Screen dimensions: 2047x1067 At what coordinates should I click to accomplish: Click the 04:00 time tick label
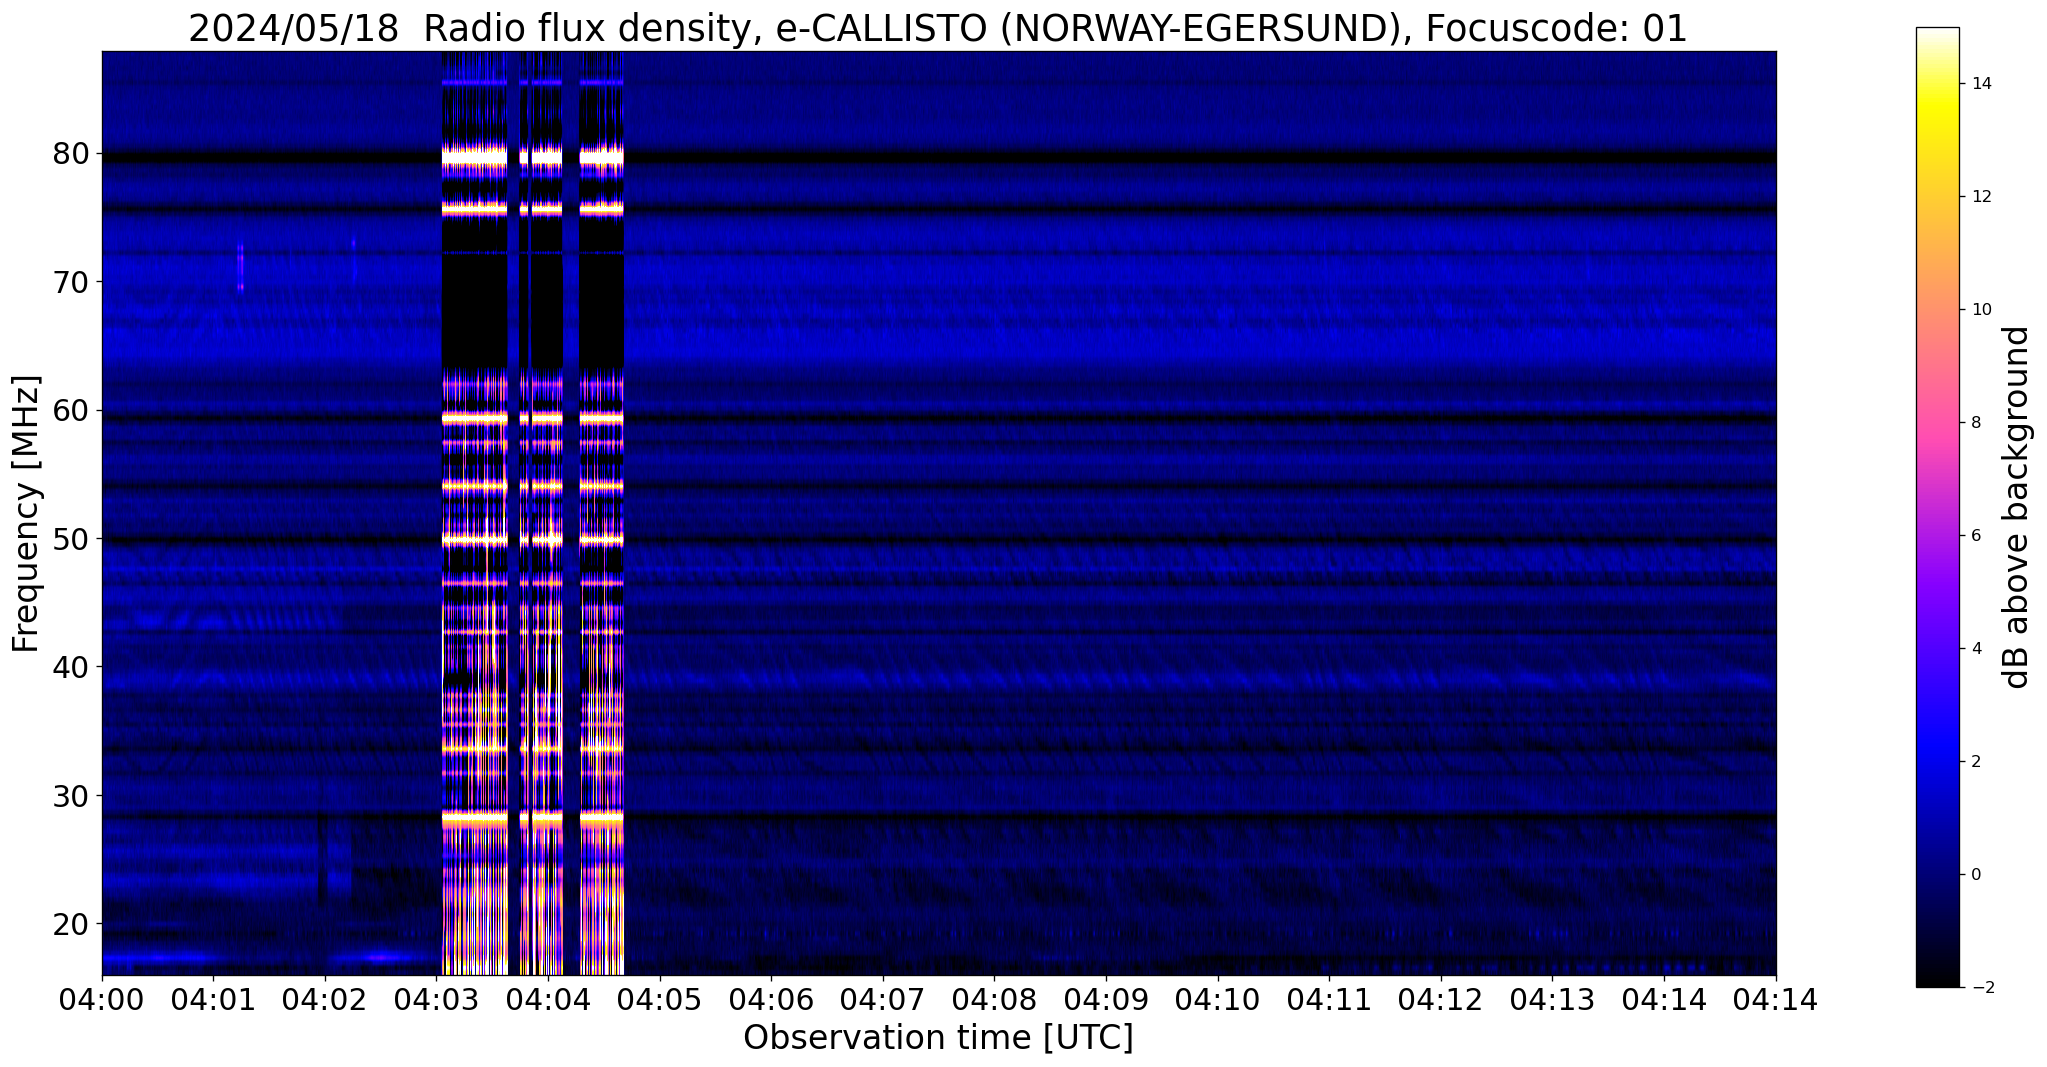101,998
